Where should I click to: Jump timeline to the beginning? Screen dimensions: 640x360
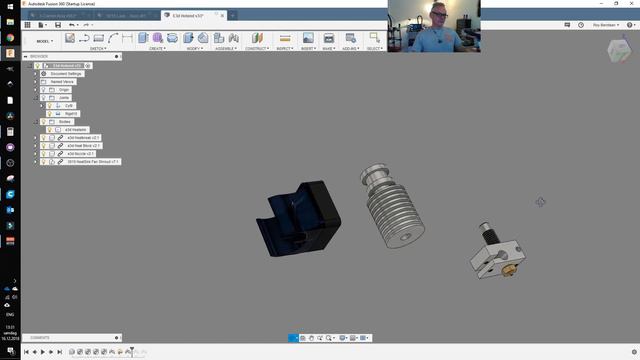pos(26,352)
